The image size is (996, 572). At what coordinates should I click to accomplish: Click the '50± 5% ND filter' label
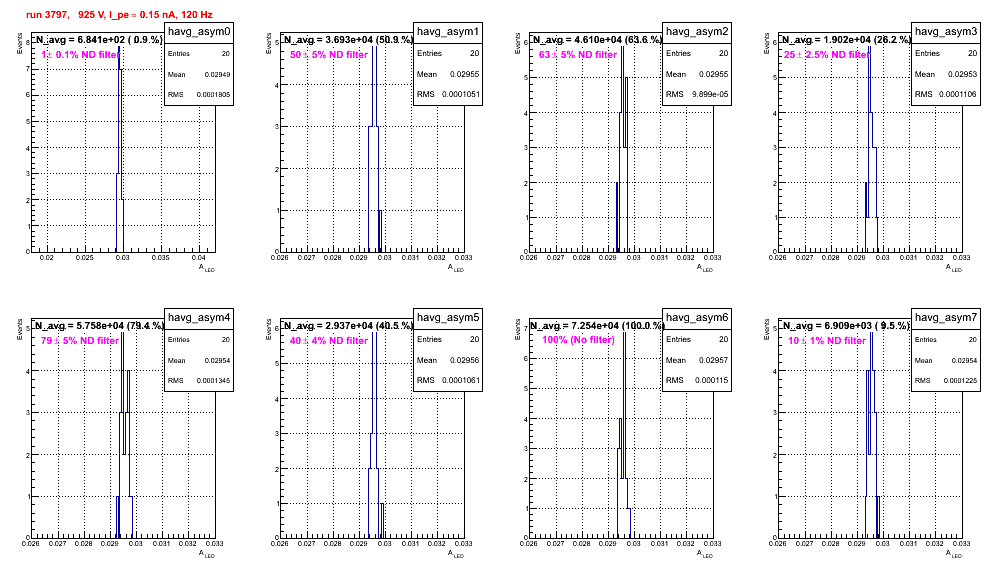click(x=329, y=55)
